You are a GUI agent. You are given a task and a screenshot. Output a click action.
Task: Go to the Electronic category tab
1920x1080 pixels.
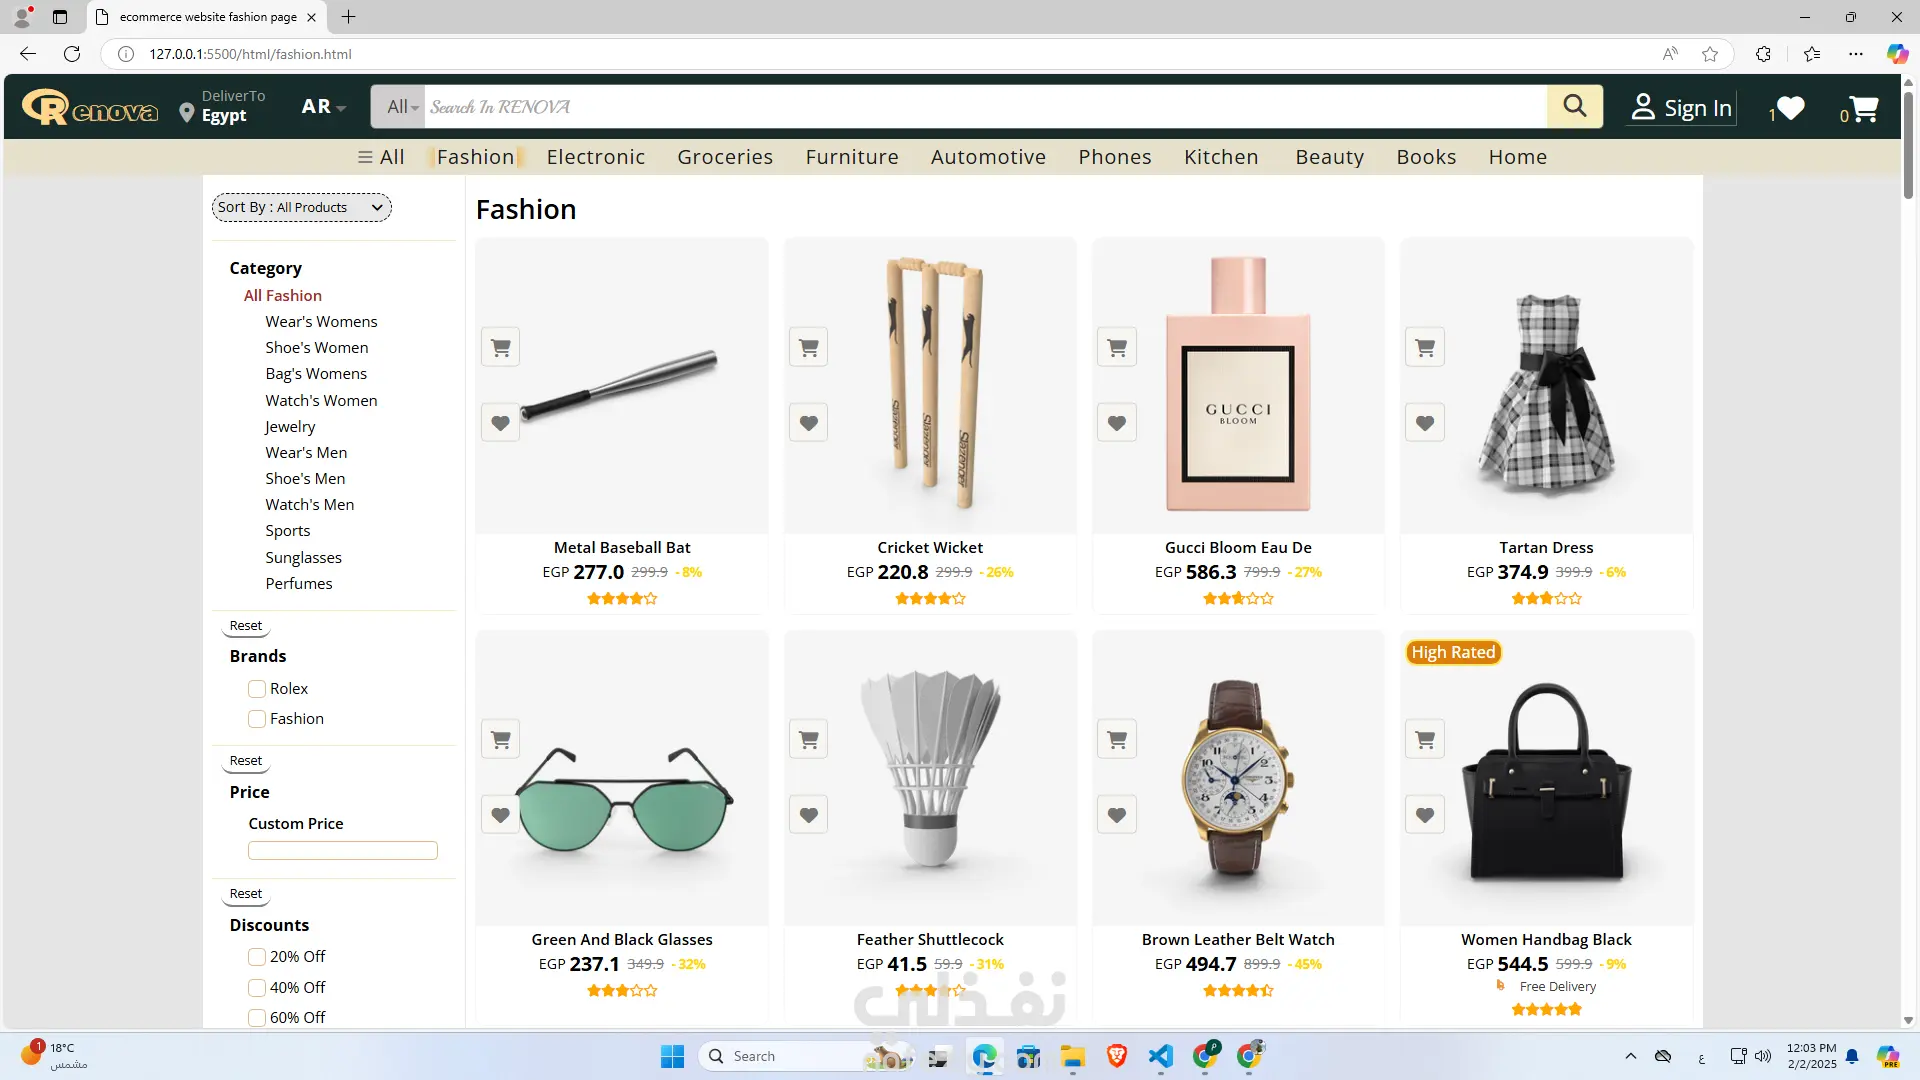[x=595, y=157]
